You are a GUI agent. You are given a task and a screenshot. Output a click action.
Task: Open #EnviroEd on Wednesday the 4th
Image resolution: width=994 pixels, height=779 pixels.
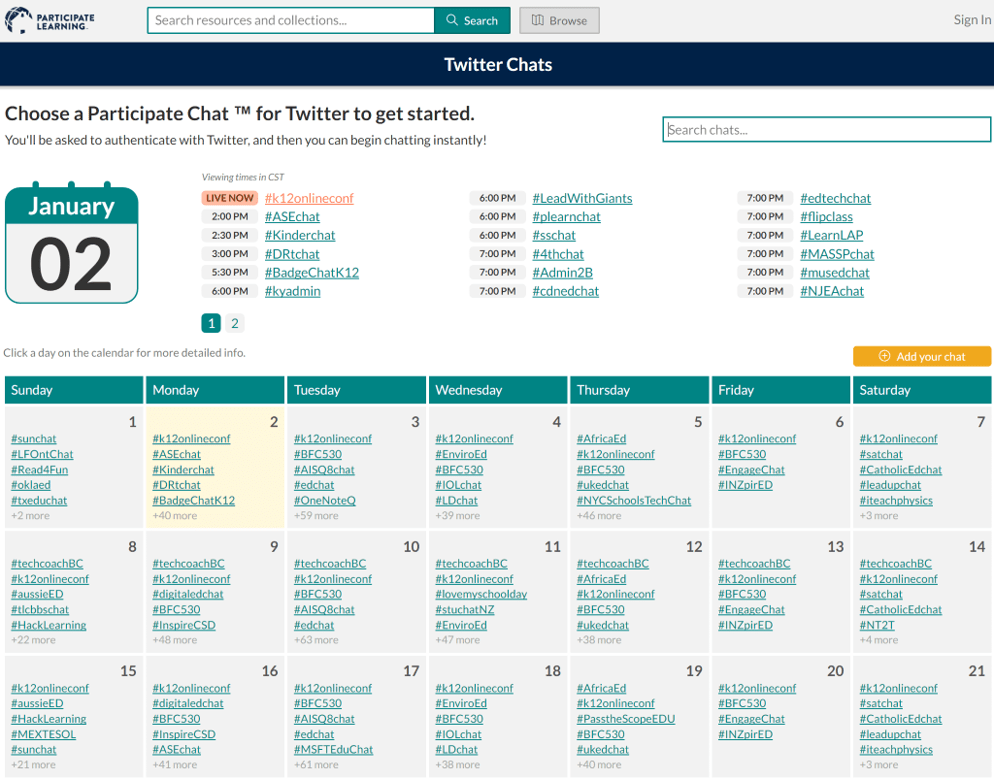coord(461,454)
